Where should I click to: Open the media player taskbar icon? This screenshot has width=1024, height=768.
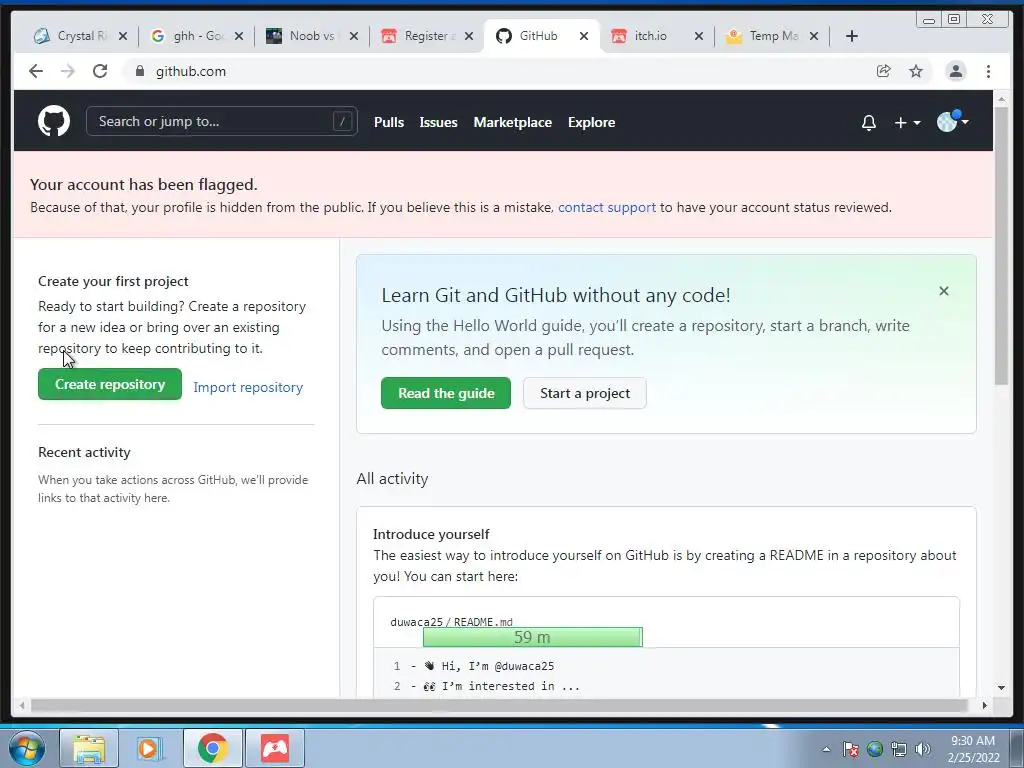(x=150, y=748)
